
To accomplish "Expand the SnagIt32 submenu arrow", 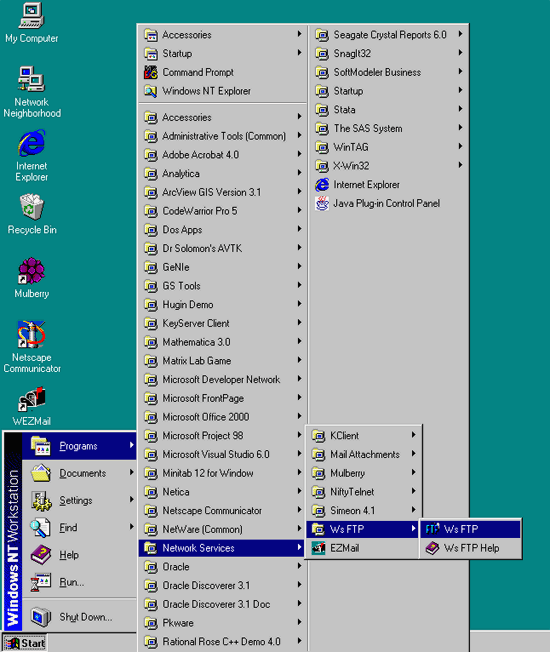I will pos(460,53).
